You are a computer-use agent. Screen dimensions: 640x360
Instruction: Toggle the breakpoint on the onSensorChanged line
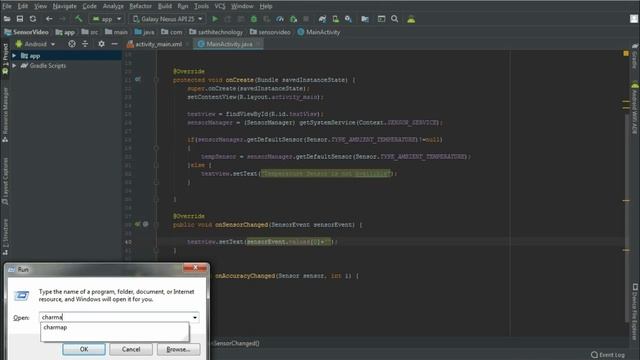click(x=146, y=224)
